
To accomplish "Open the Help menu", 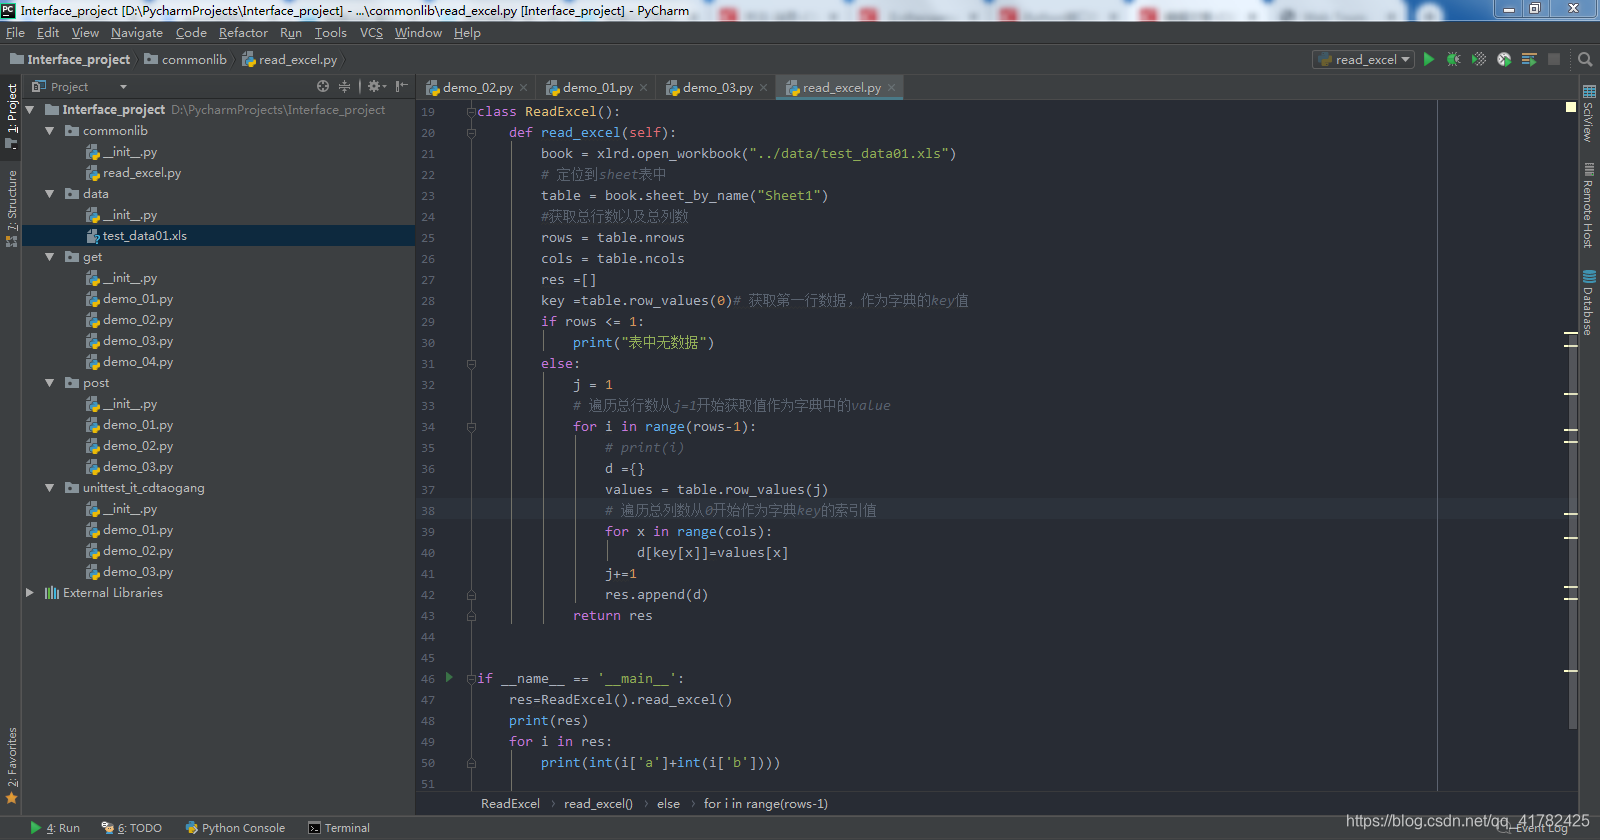I will pos(467,33).
